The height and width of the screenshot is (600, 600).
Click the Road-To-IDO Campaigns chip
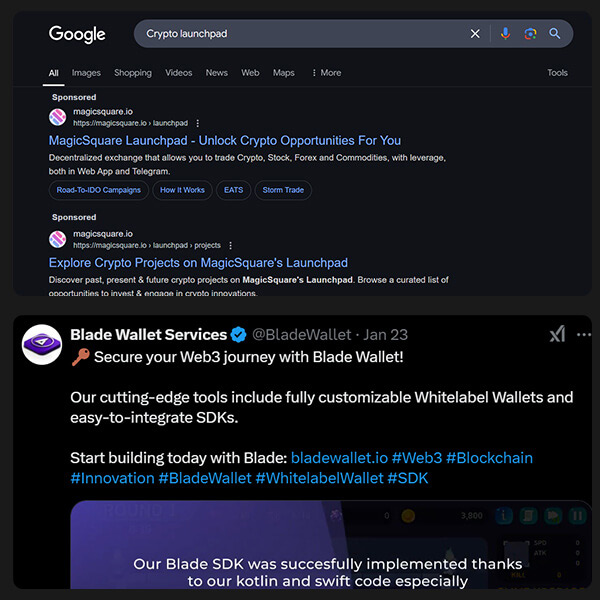click(99, 190)
